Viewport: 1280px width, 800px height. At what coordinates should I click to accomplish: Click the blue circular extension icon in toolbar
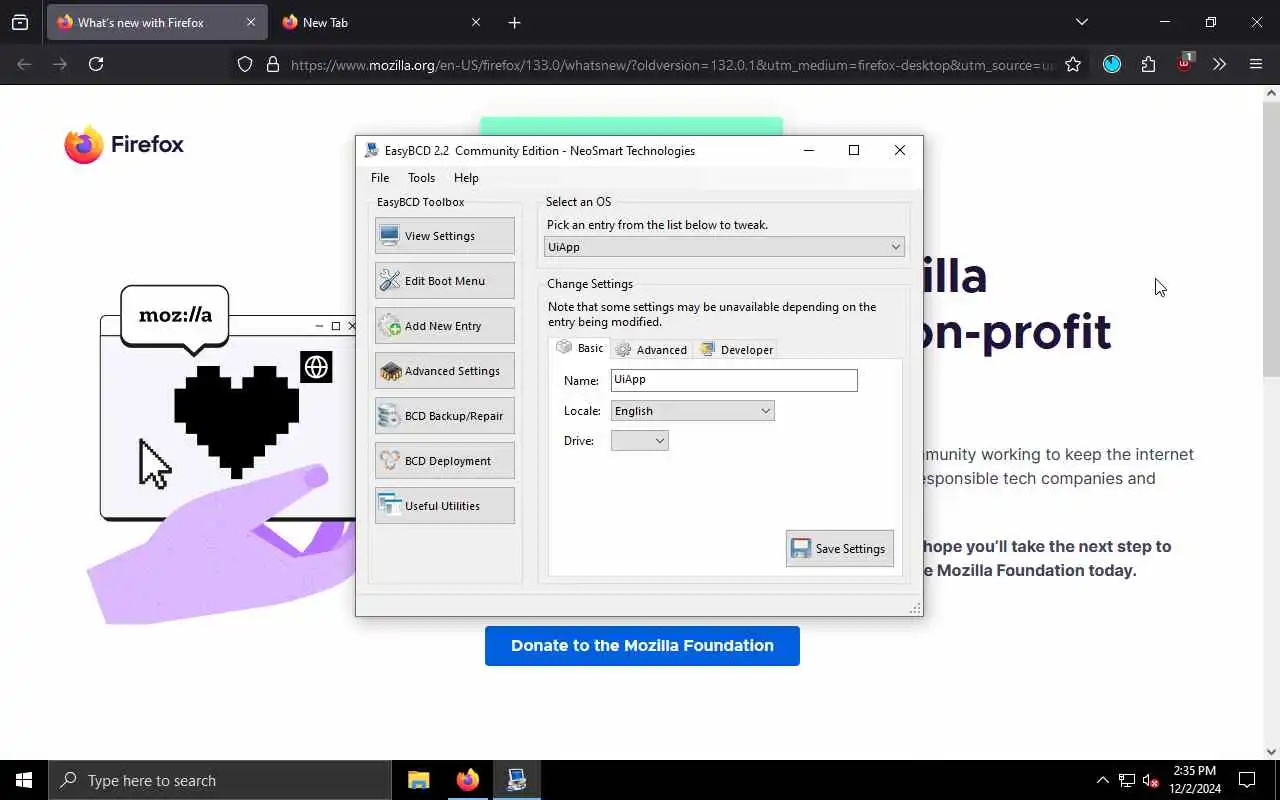(x=1112, y=64)
